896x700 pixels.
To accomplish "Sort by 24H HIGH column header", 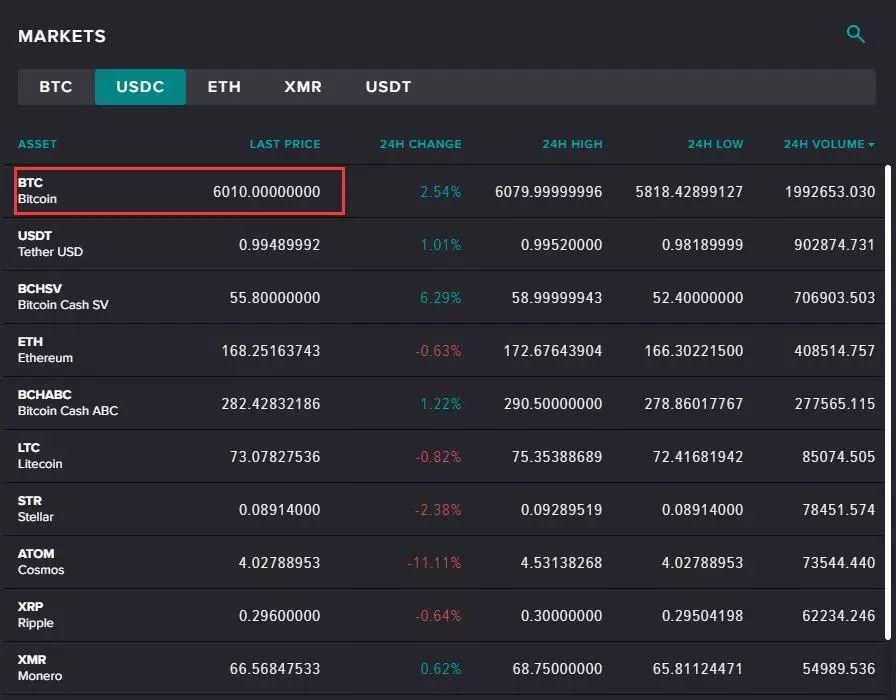I will pos(572,144).
